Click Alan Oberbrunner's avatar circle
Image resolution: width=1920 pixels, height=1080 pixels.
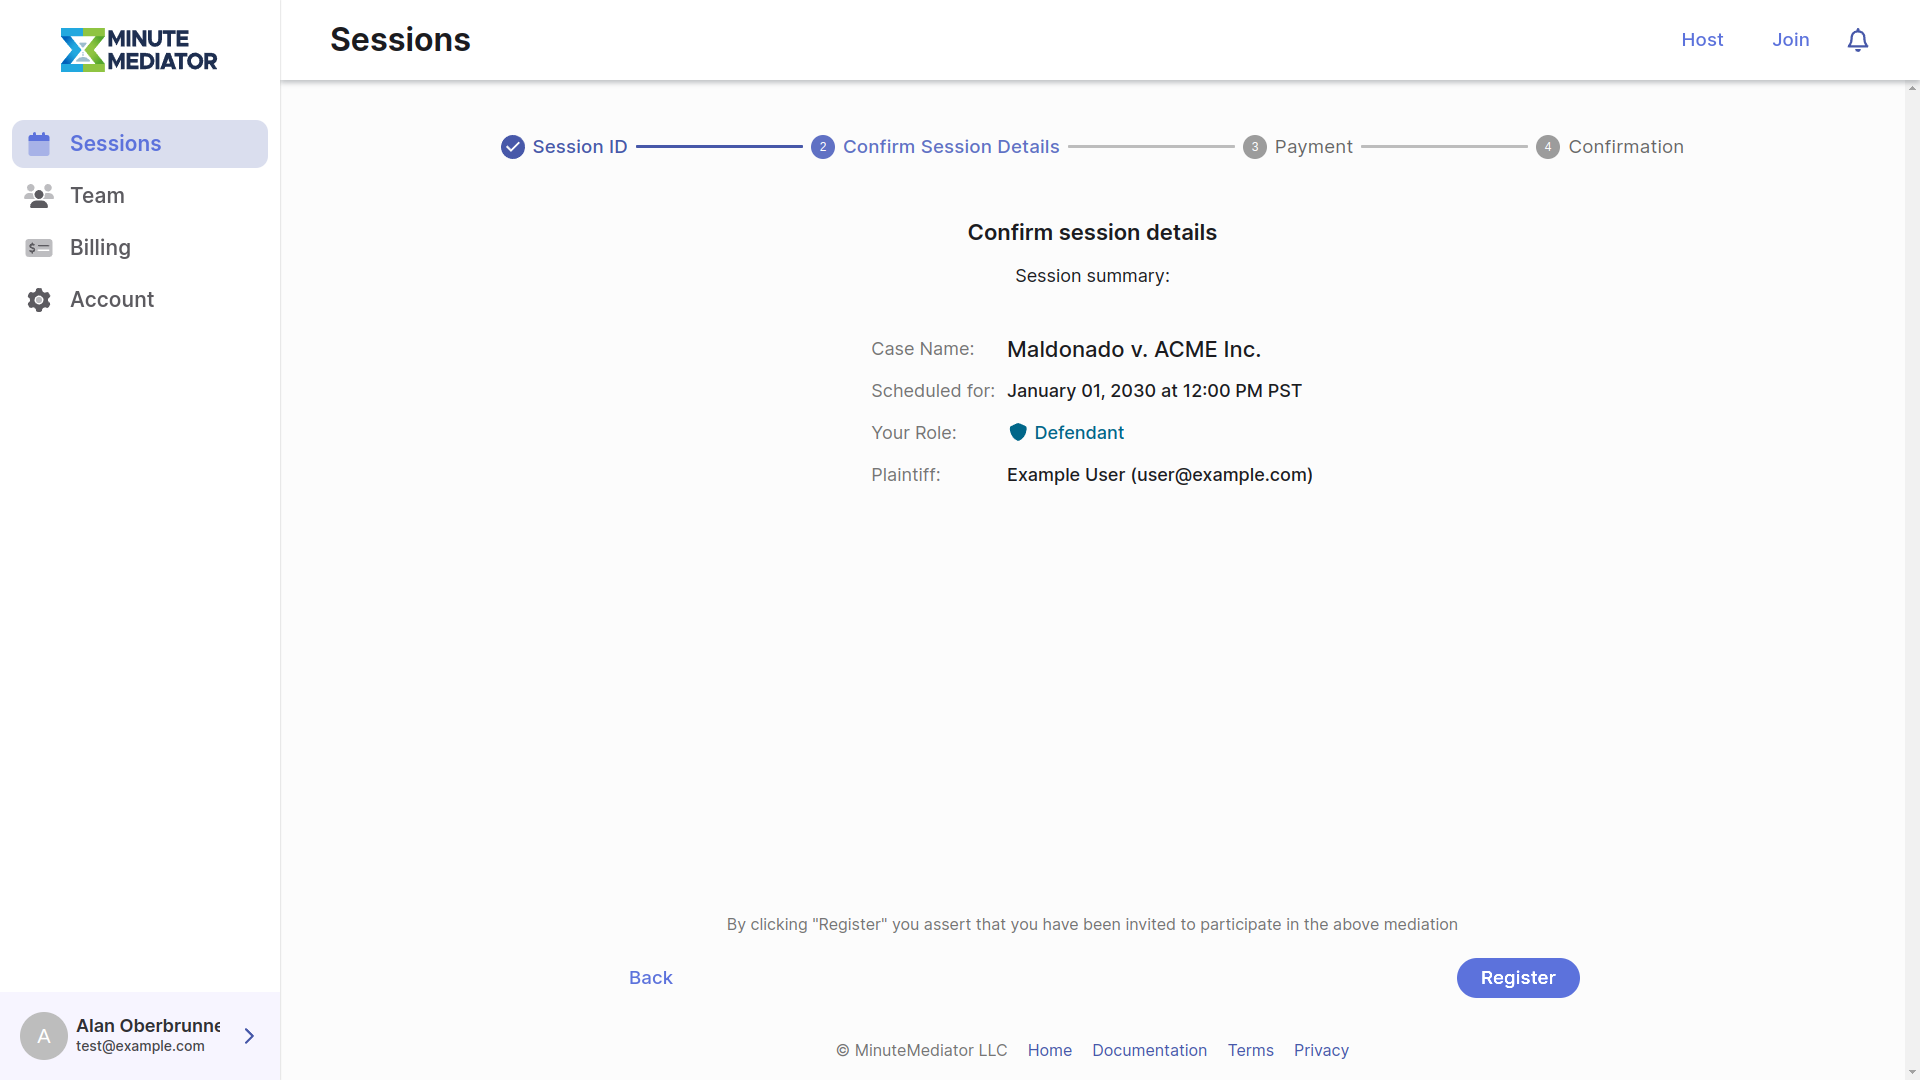44,1036
